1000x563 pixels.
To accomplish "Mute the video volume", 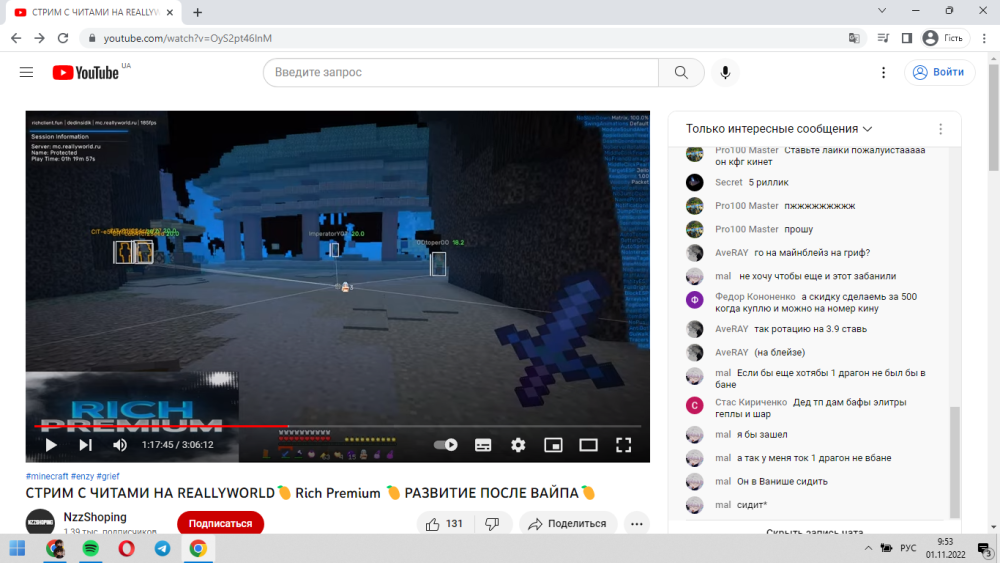I will coord(119,445).
